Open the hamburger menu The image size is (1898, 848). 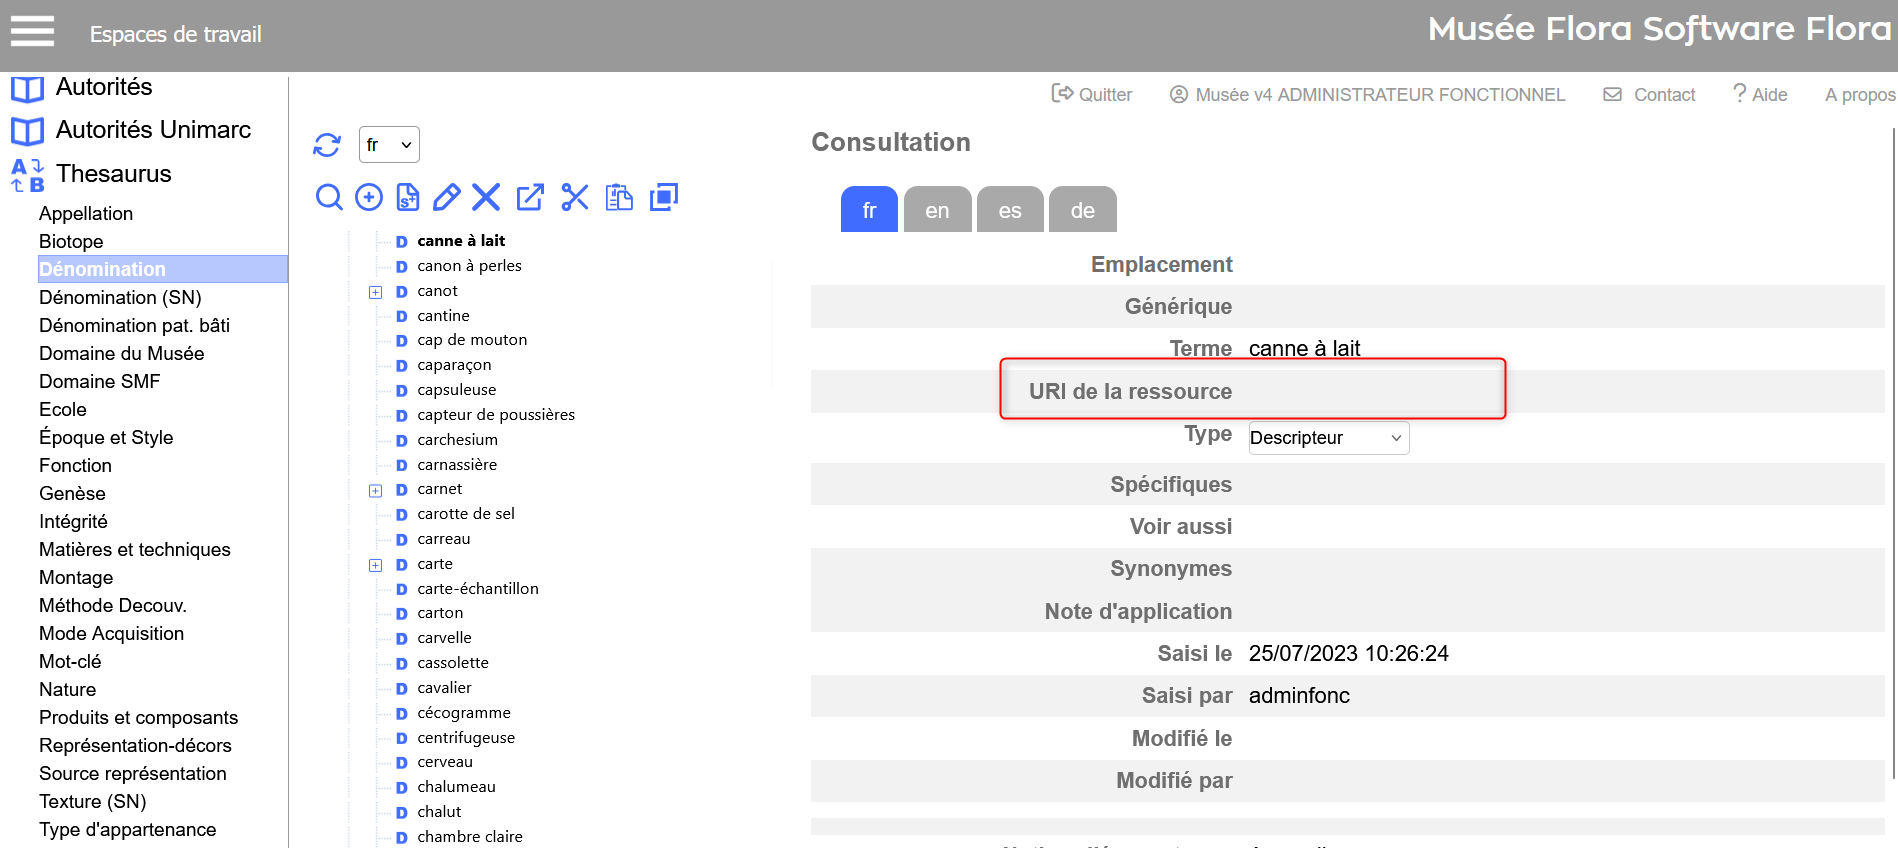pyautogui.click(x=33, y=32)
